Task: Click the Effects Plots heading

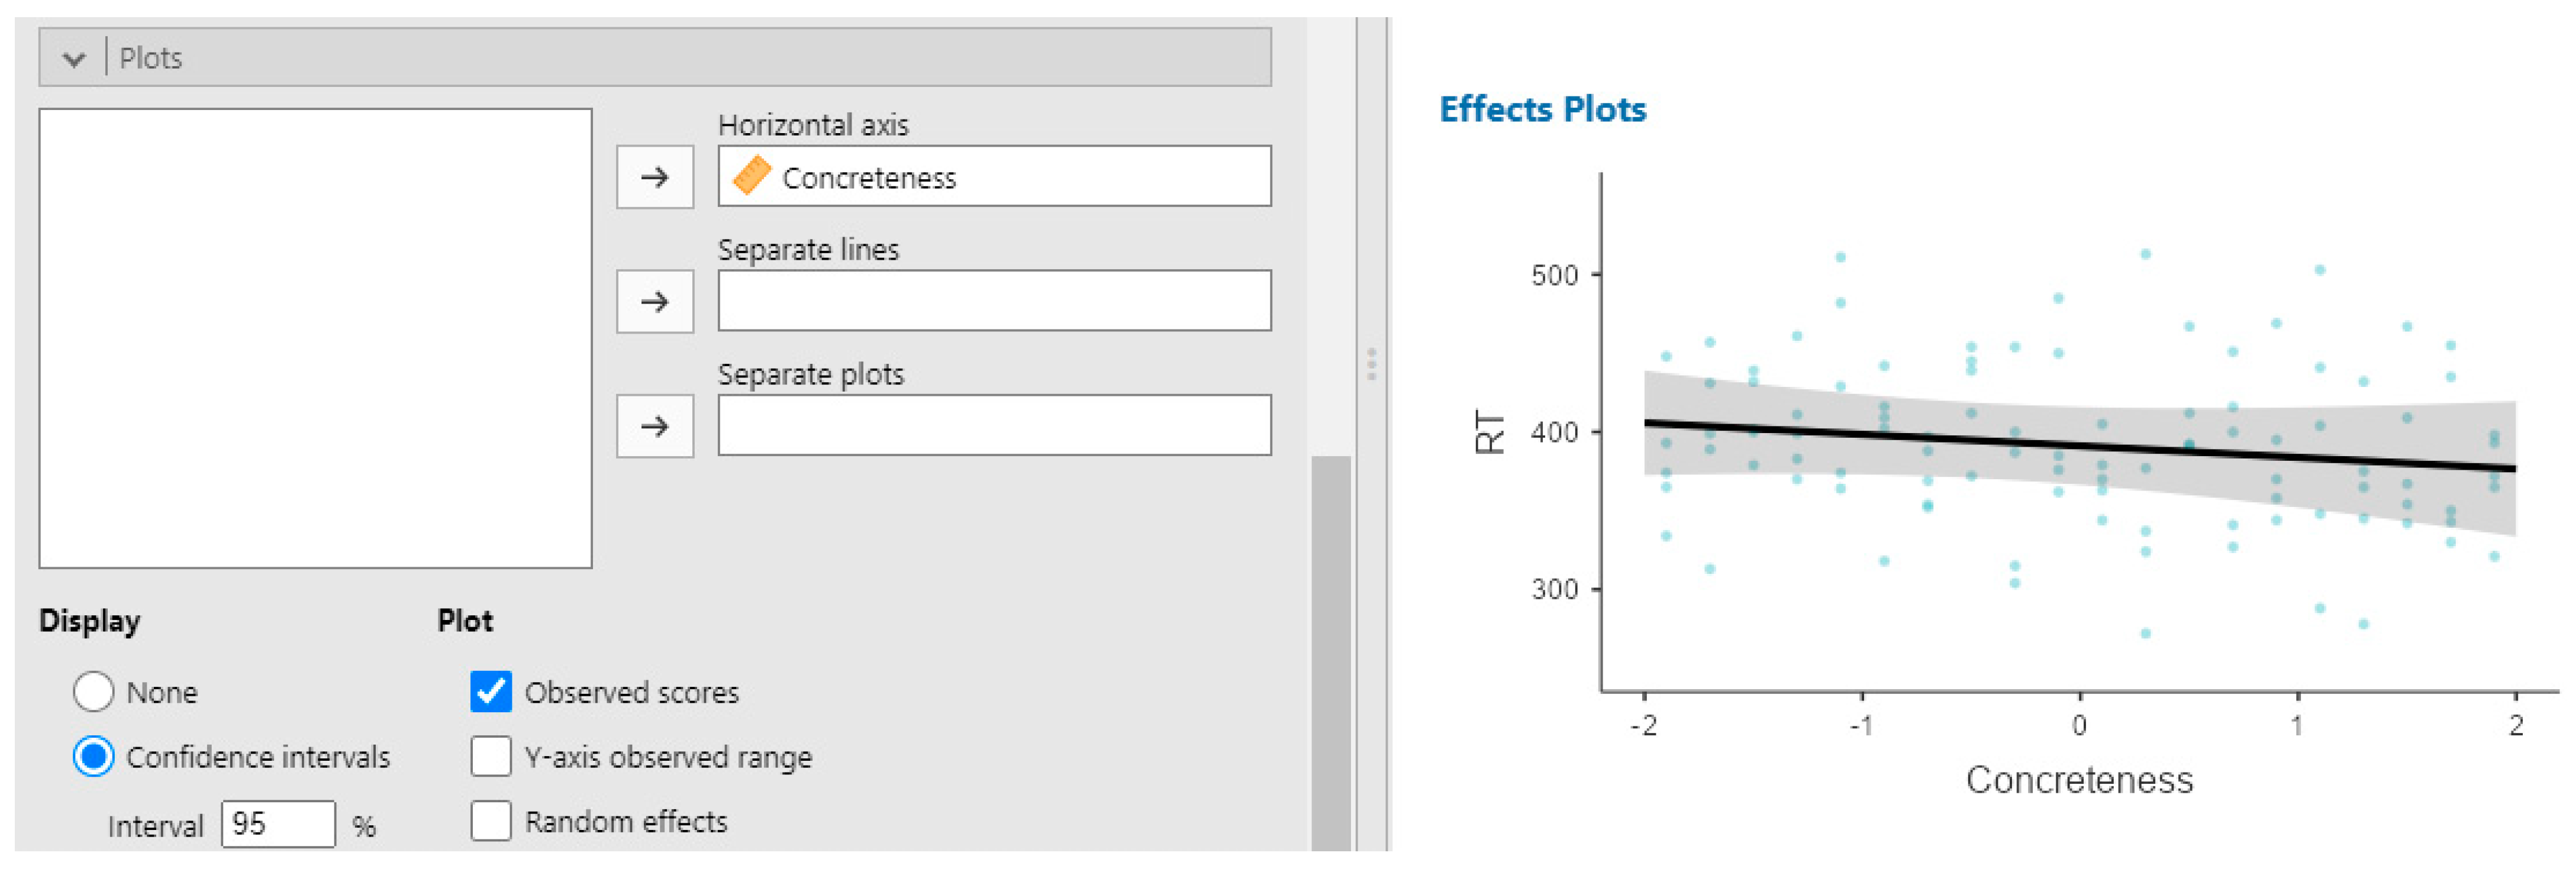Action: (1541, 109)
